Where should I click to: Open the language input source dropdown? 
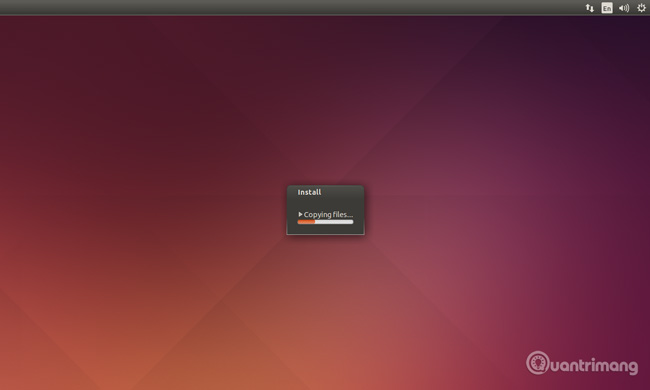[607, 8]
